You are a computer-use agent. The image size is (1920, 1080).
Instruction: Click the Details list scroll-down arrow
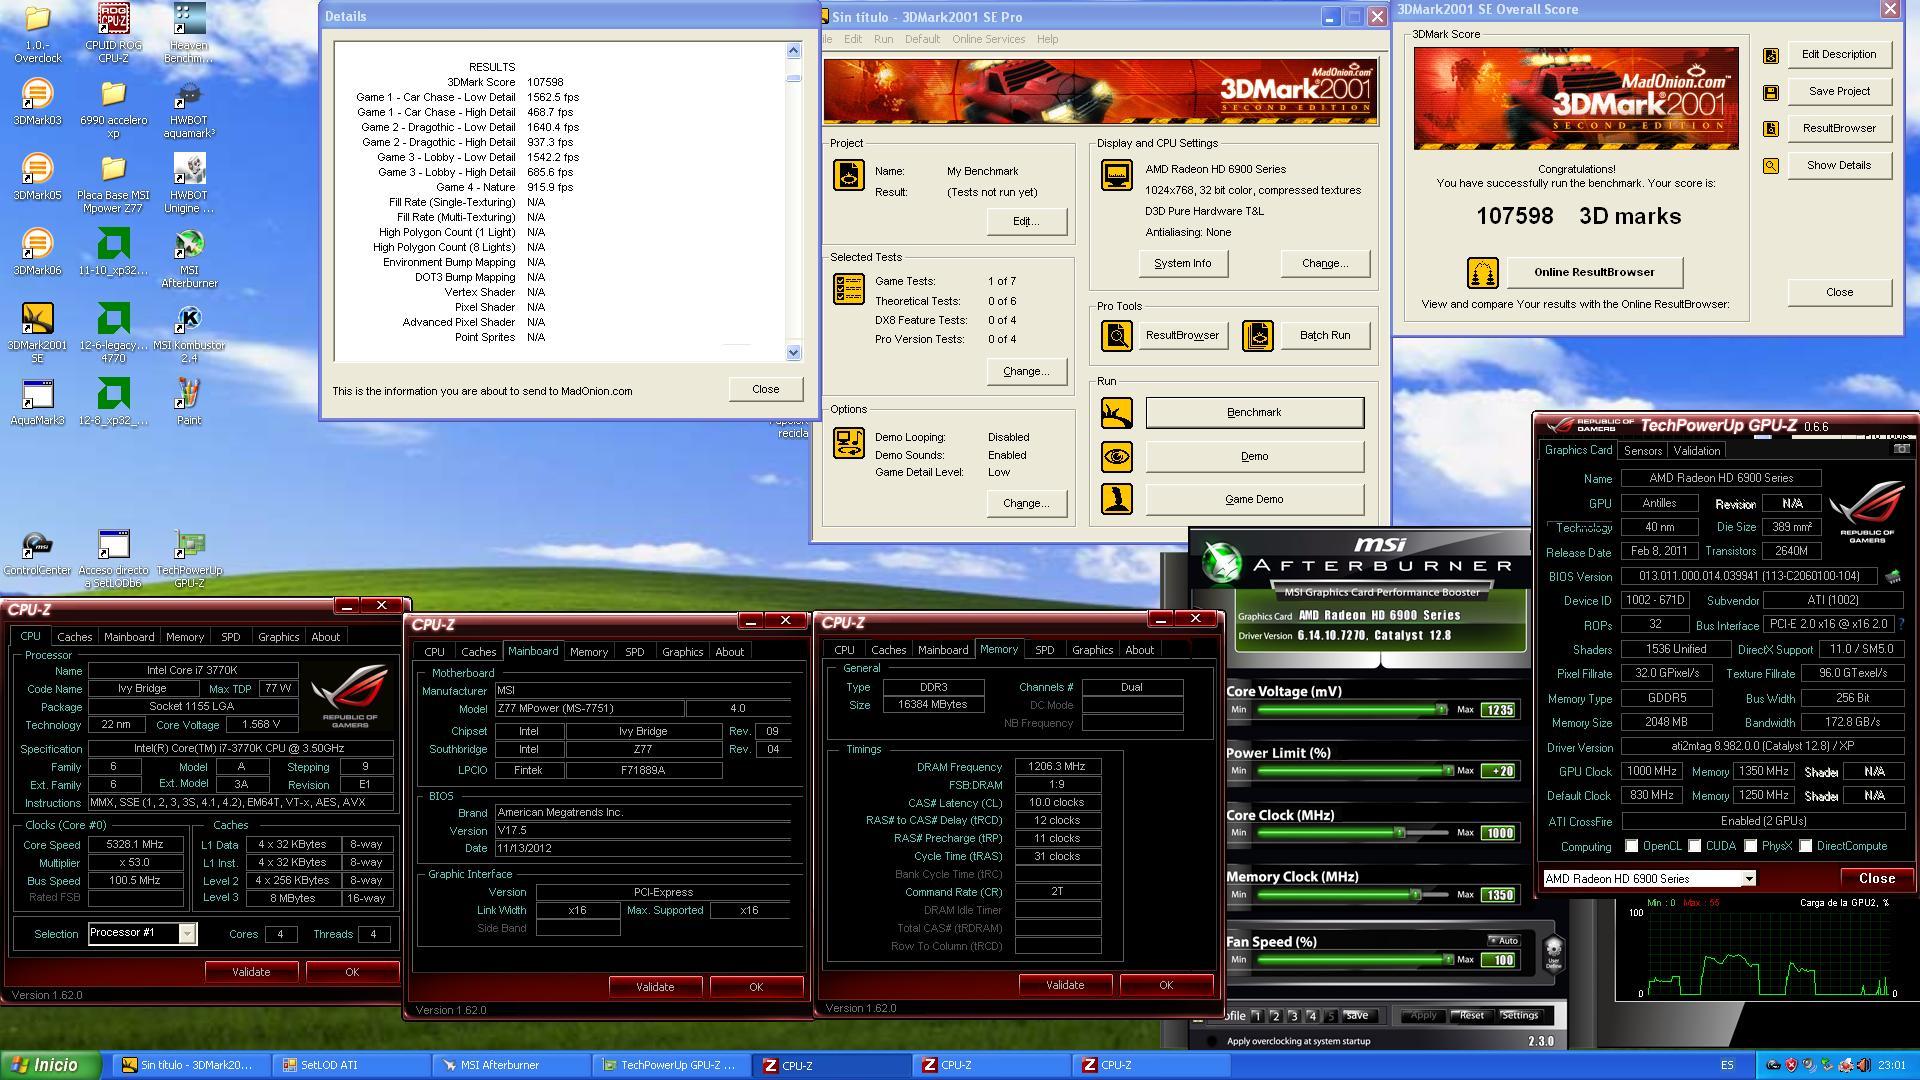794,352
